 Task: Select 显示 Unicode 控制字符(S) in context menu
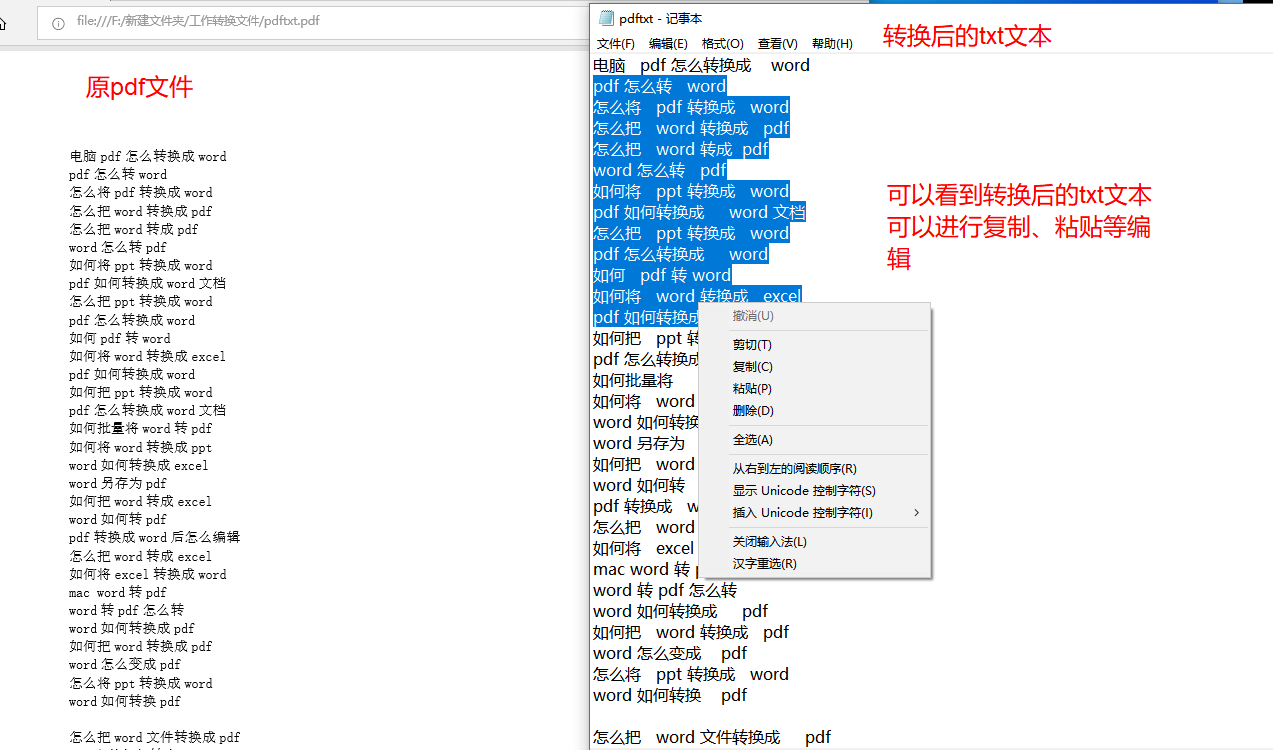815,491
